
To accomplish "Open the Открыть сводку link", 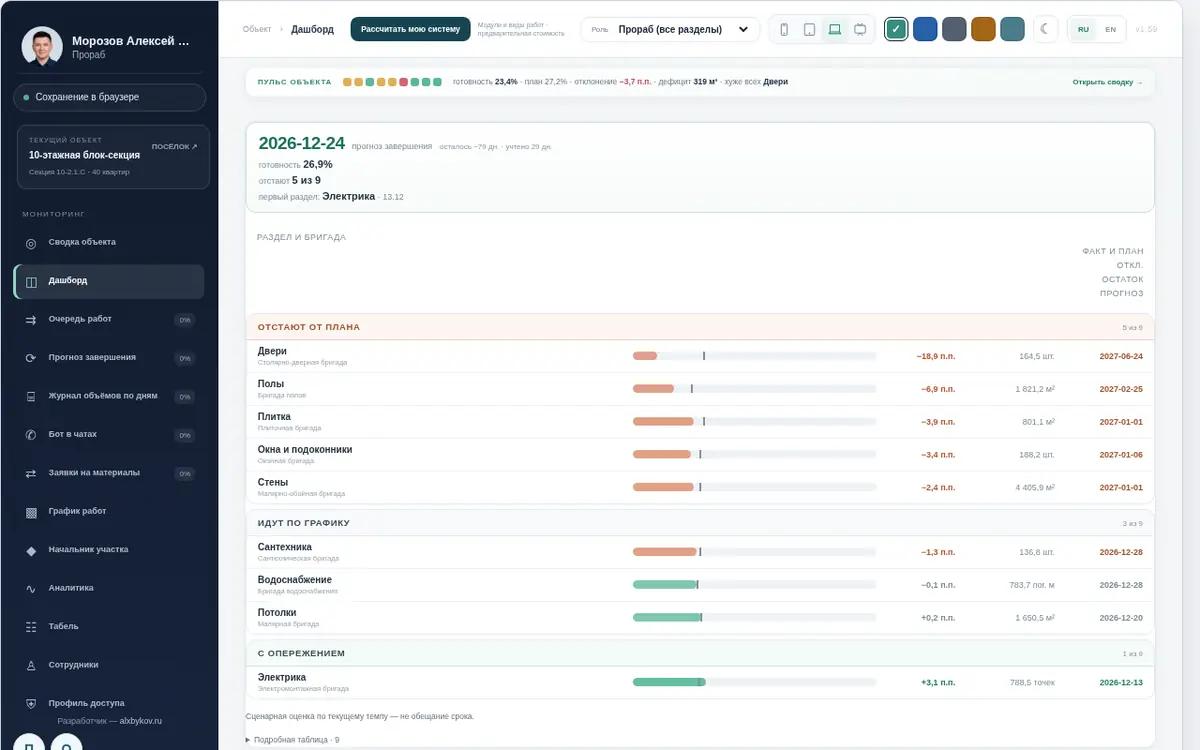I will point(1108,82).
